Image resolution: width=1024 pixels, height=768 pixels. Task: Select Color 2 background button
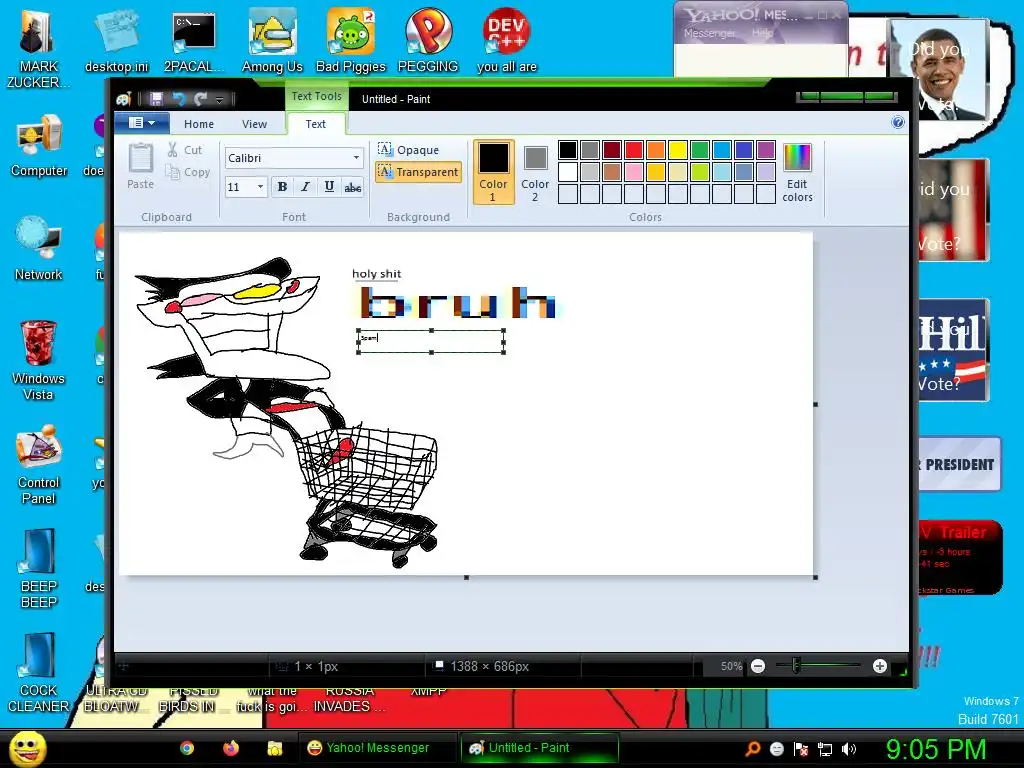click(535, 172)
